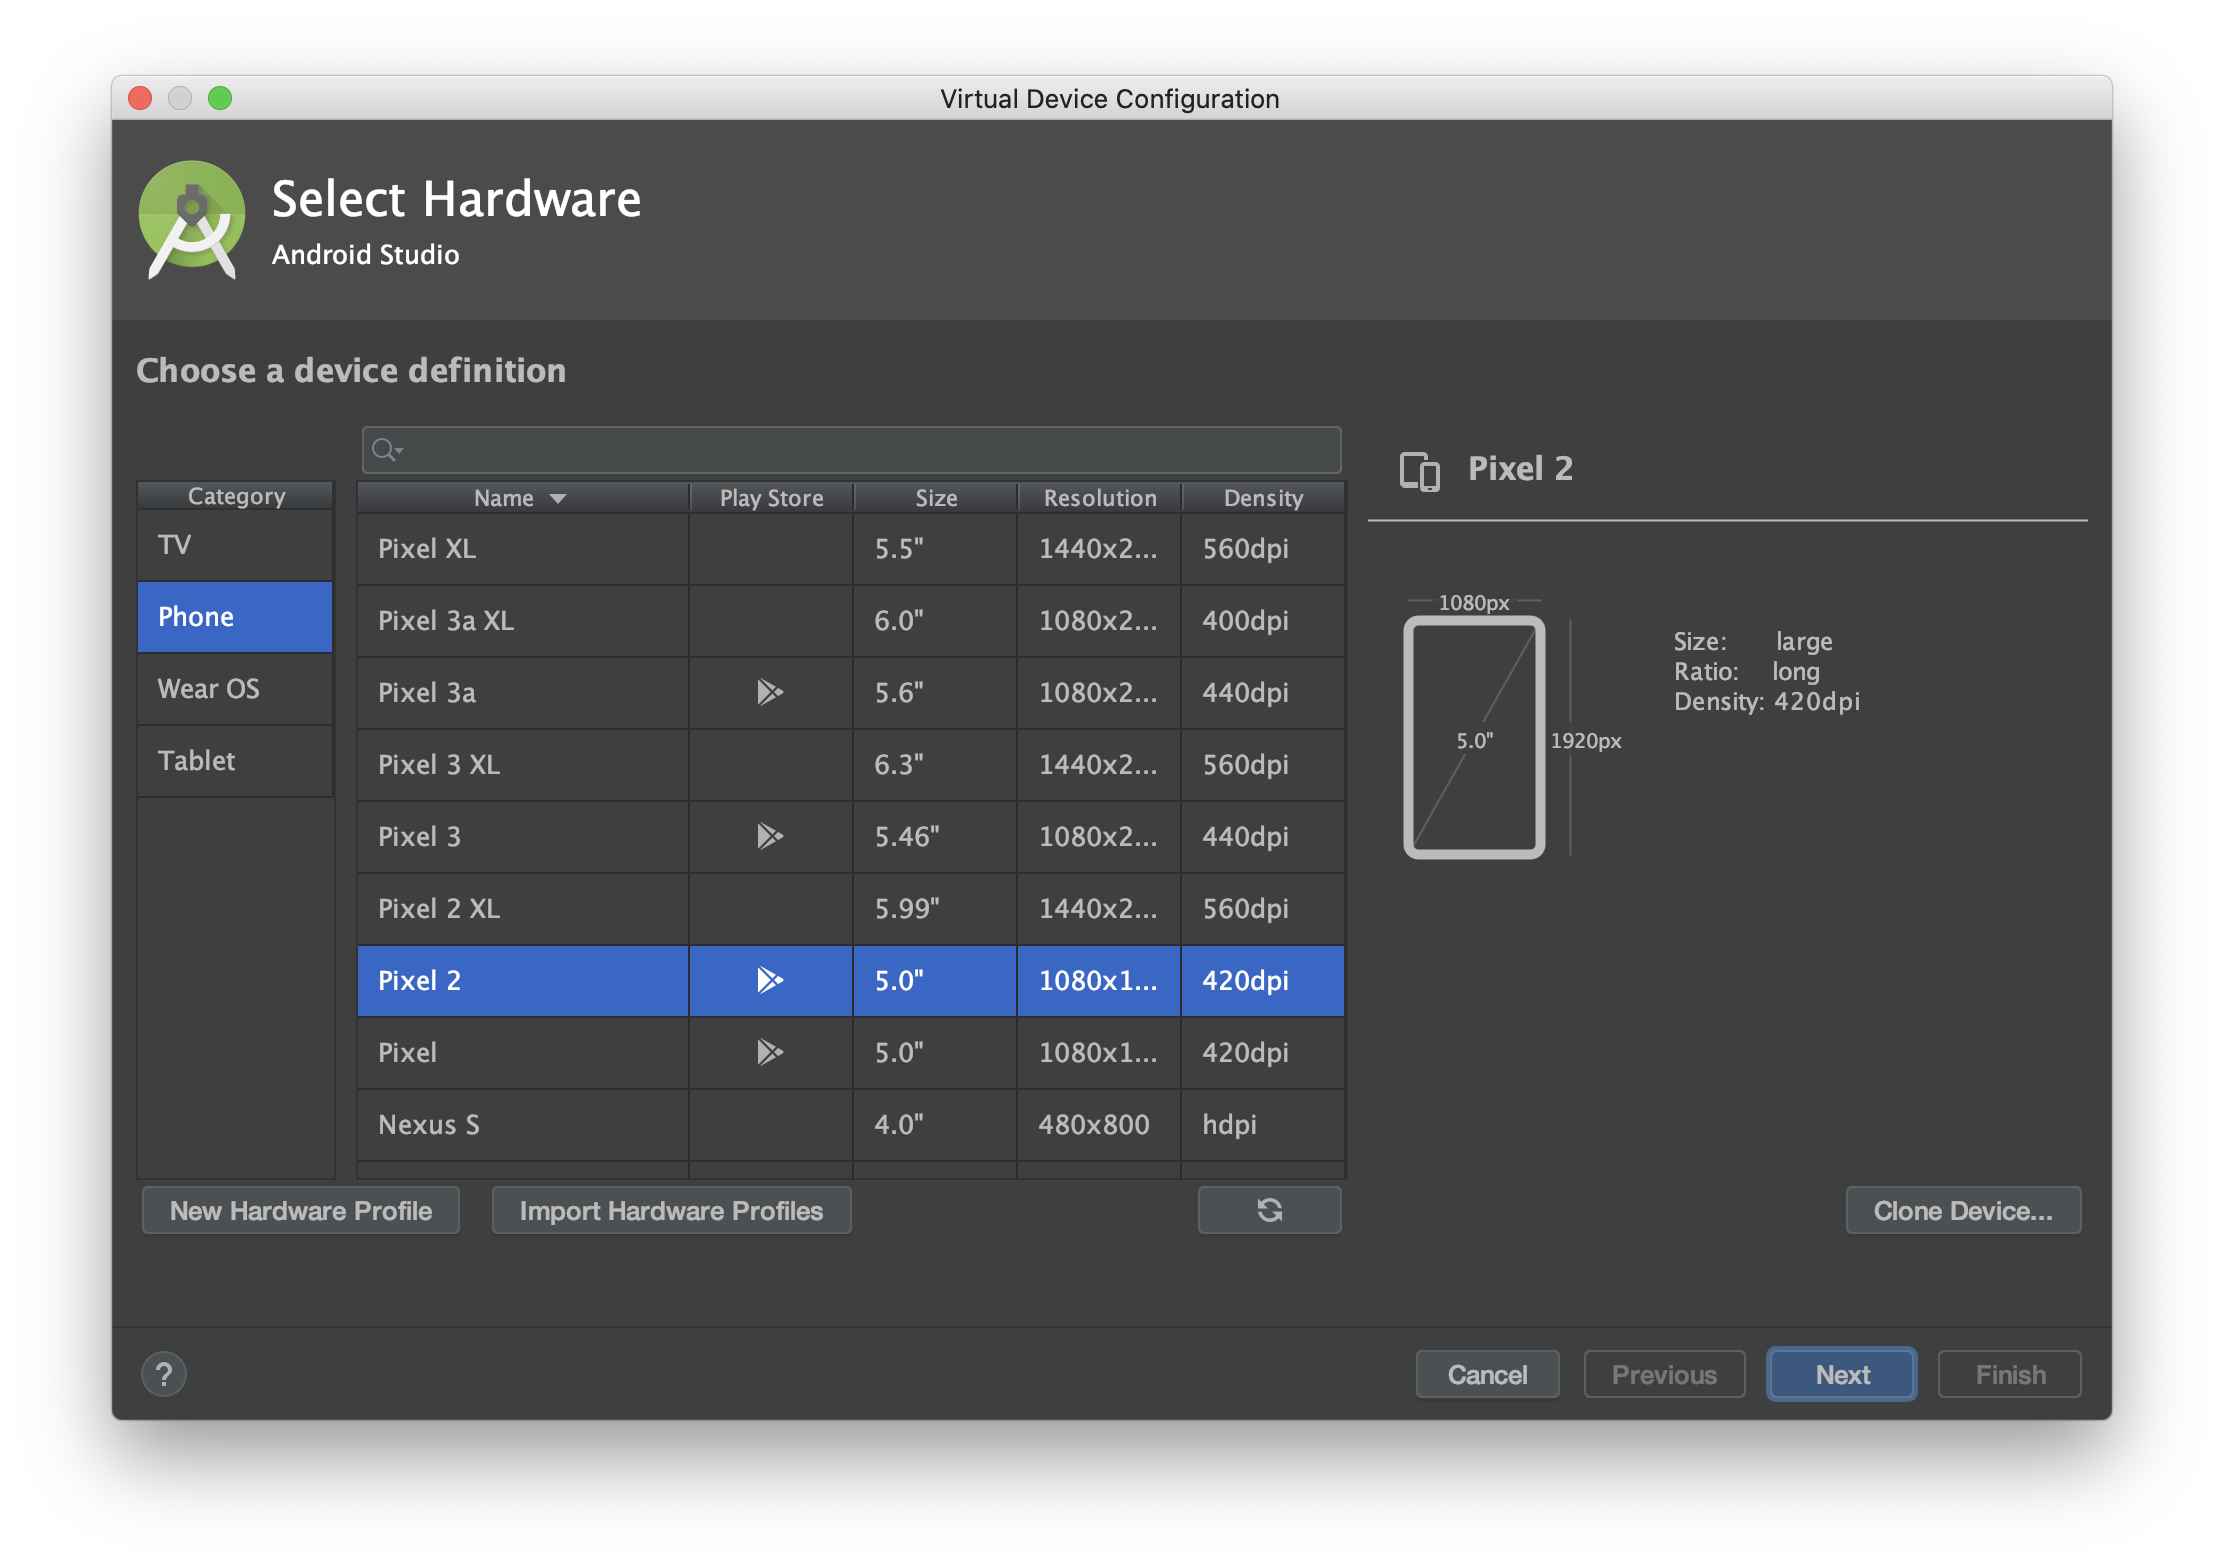Click the search magnifier icon

point(385,450)
